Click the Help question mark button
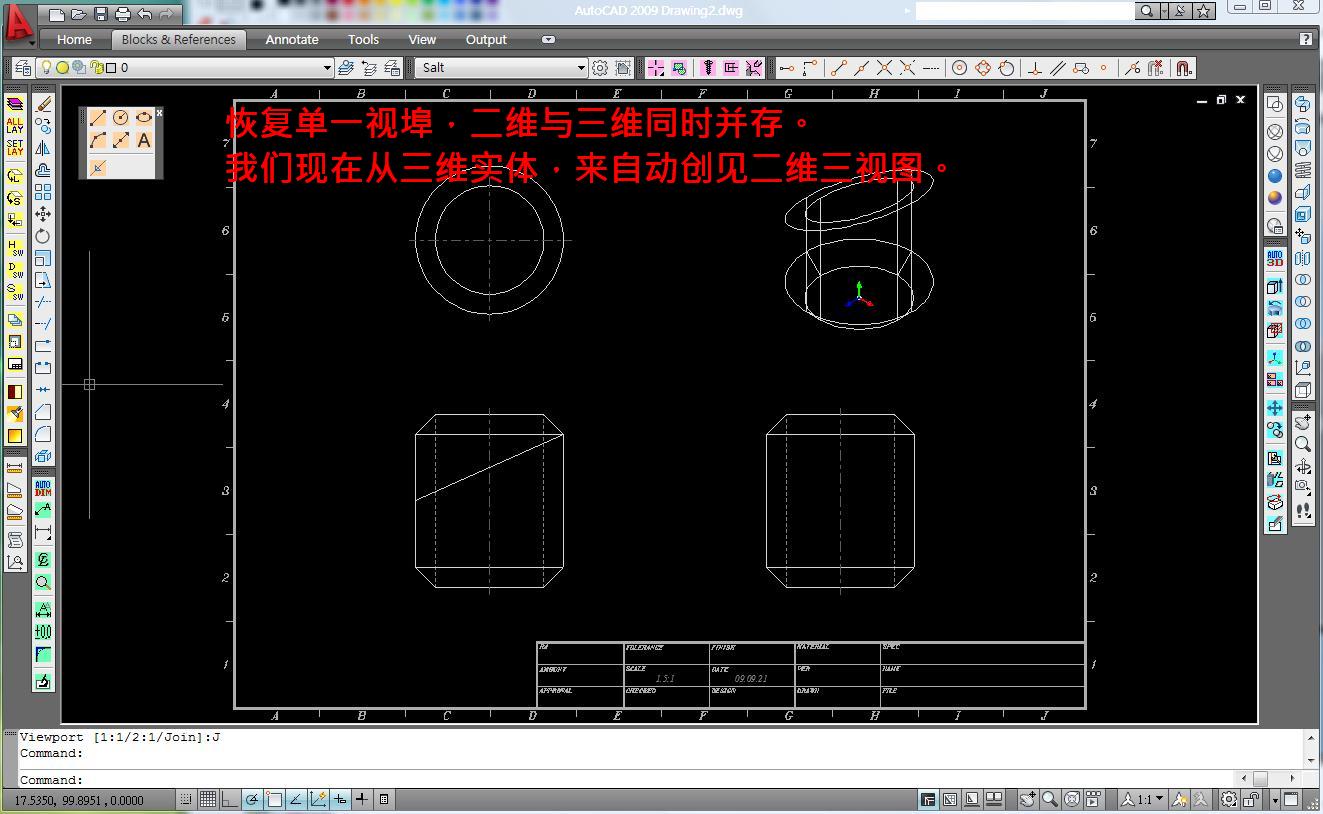 [x=1306, y=40]
